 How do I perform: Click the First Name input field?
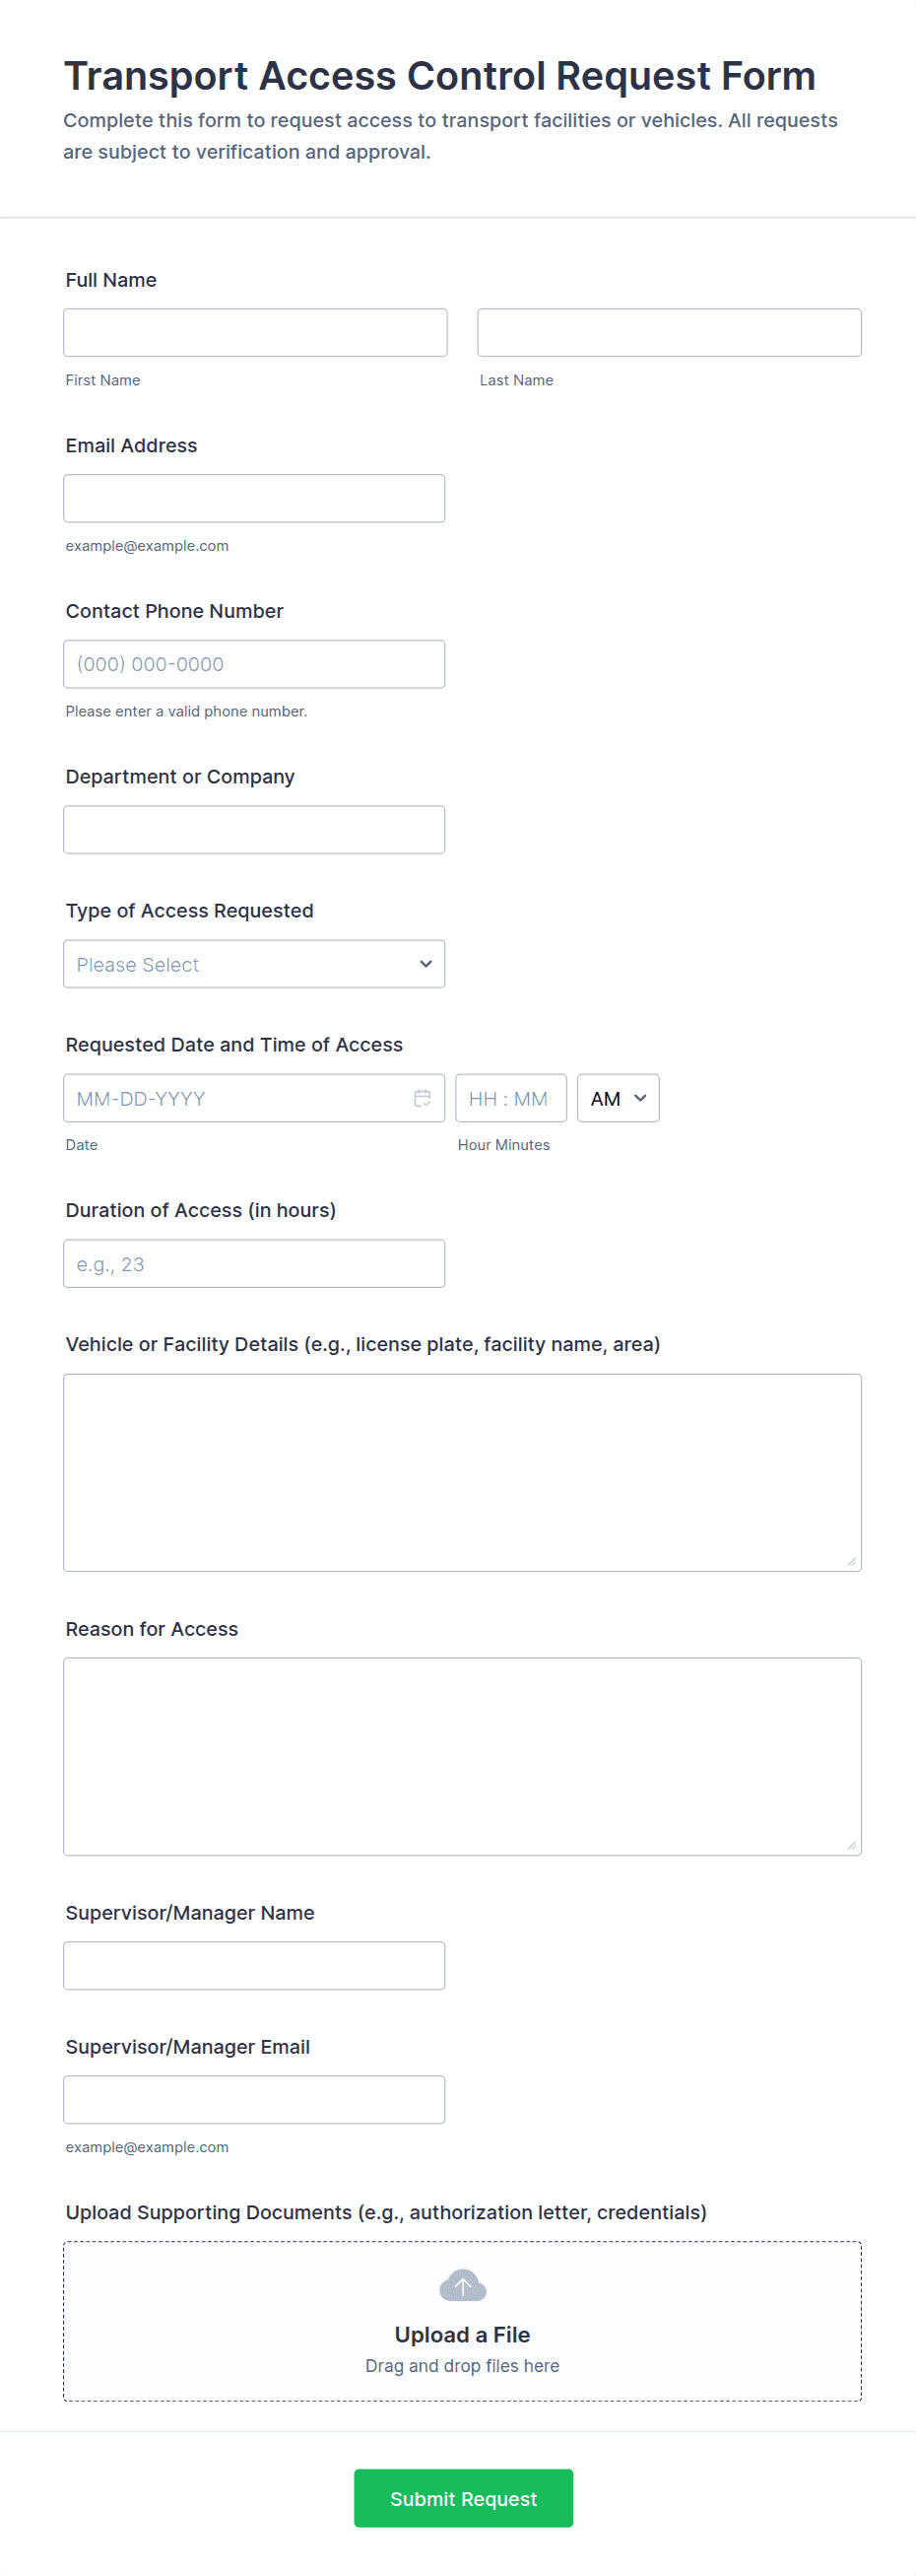pyautogui.click(x=255, y=332)
